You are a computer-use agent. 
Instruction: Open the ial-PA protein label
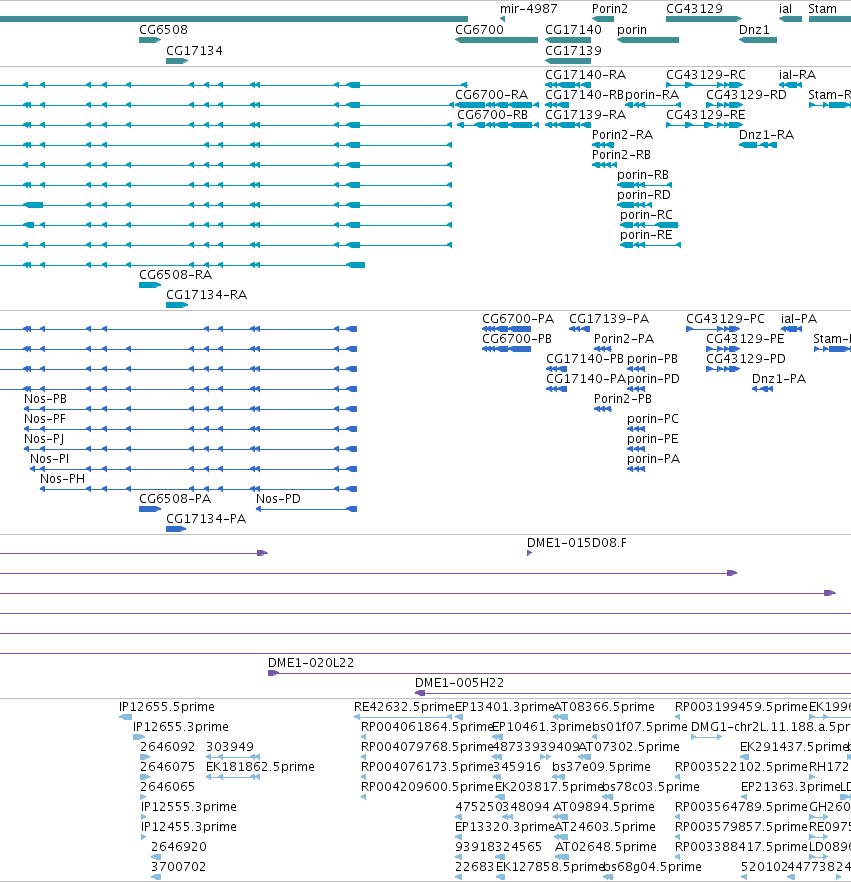[799, 319]
